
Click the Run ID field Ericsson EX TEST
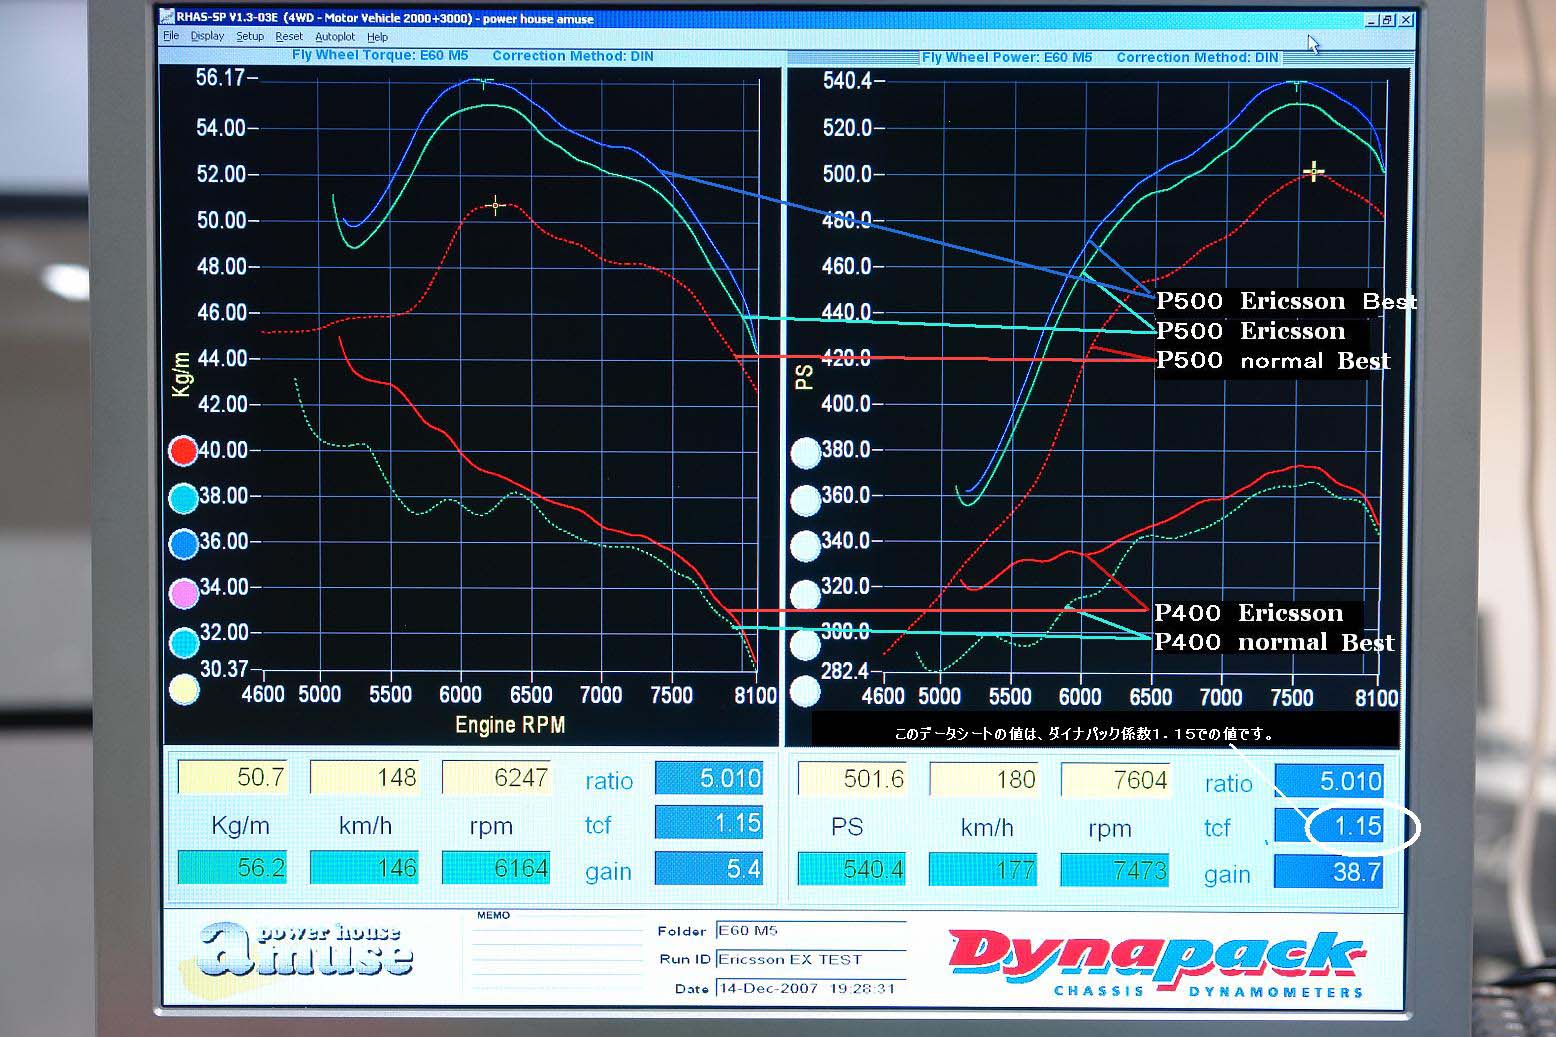(810, 959)
